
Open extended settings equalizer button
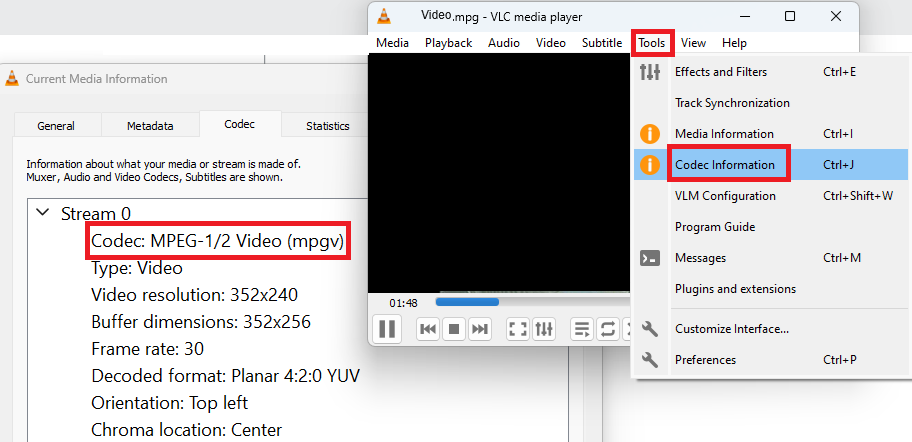[x=544, y=330]
